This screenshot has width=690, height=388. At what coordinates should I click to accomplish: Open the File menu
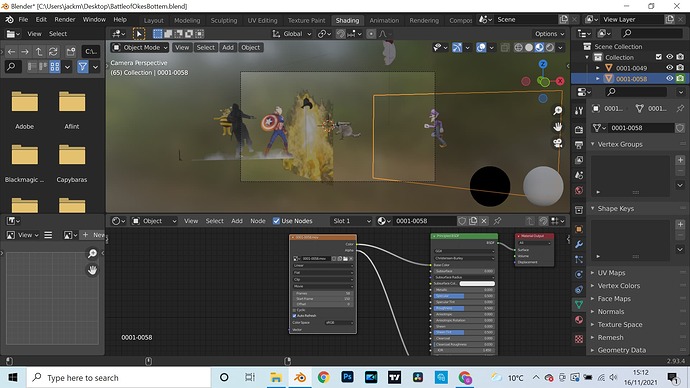coord(23,20)
